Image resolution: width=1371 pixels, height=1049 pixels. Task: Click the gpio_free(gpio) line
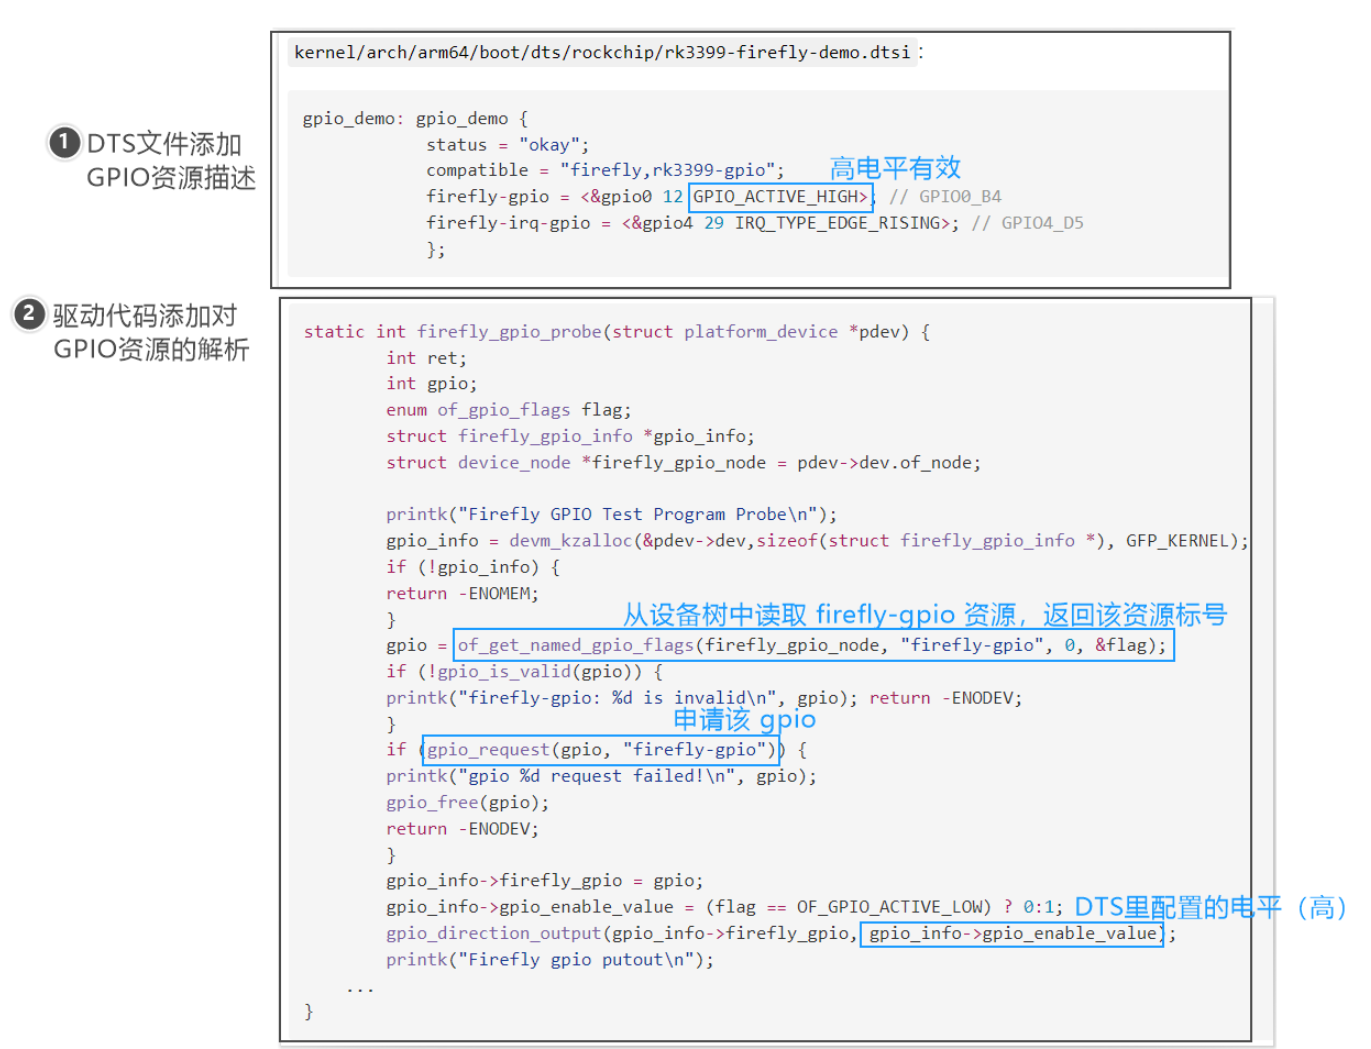pyautogui.click(x=467, y=802)
